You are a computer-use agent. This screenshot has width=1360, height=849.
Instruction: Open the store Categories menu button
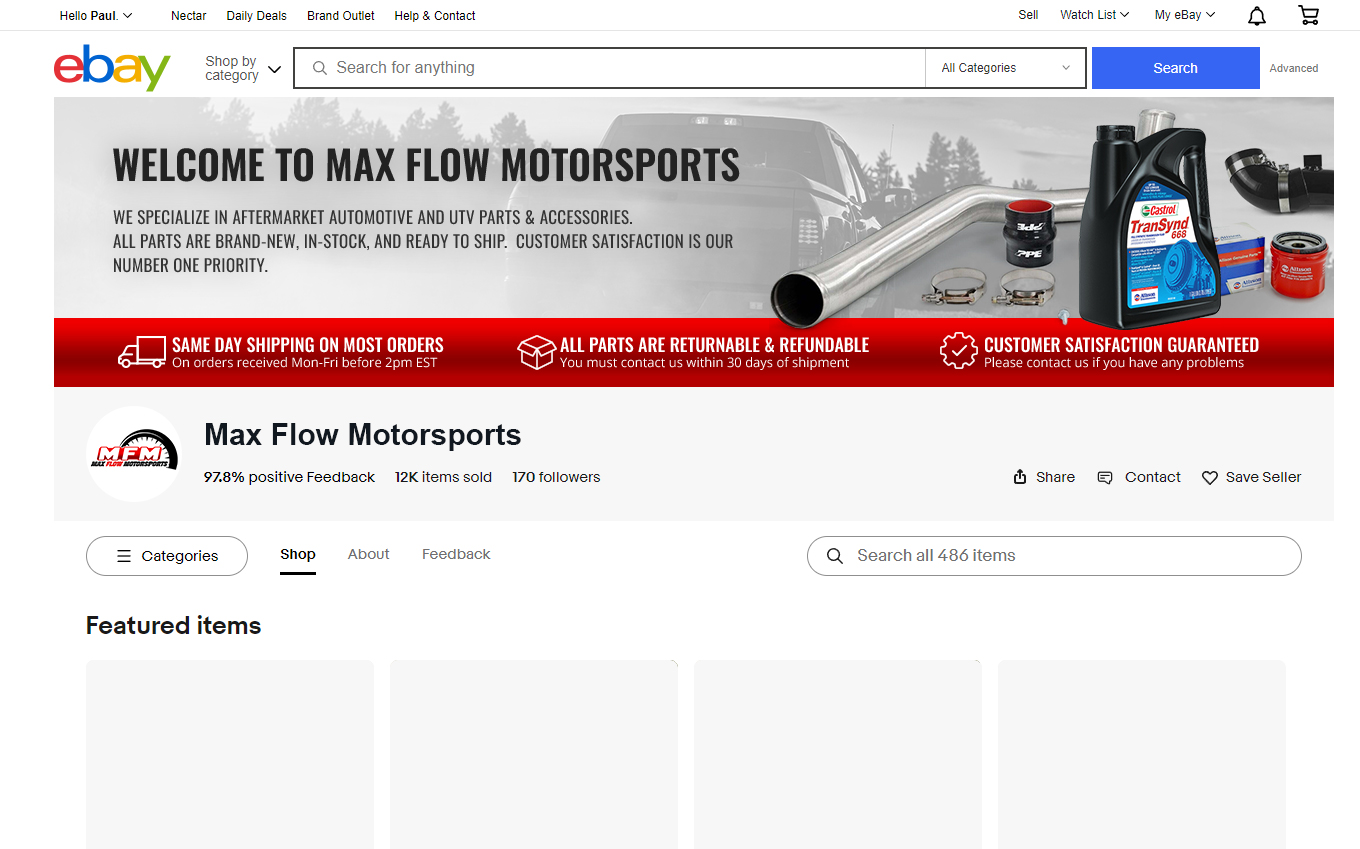[167, 556]
